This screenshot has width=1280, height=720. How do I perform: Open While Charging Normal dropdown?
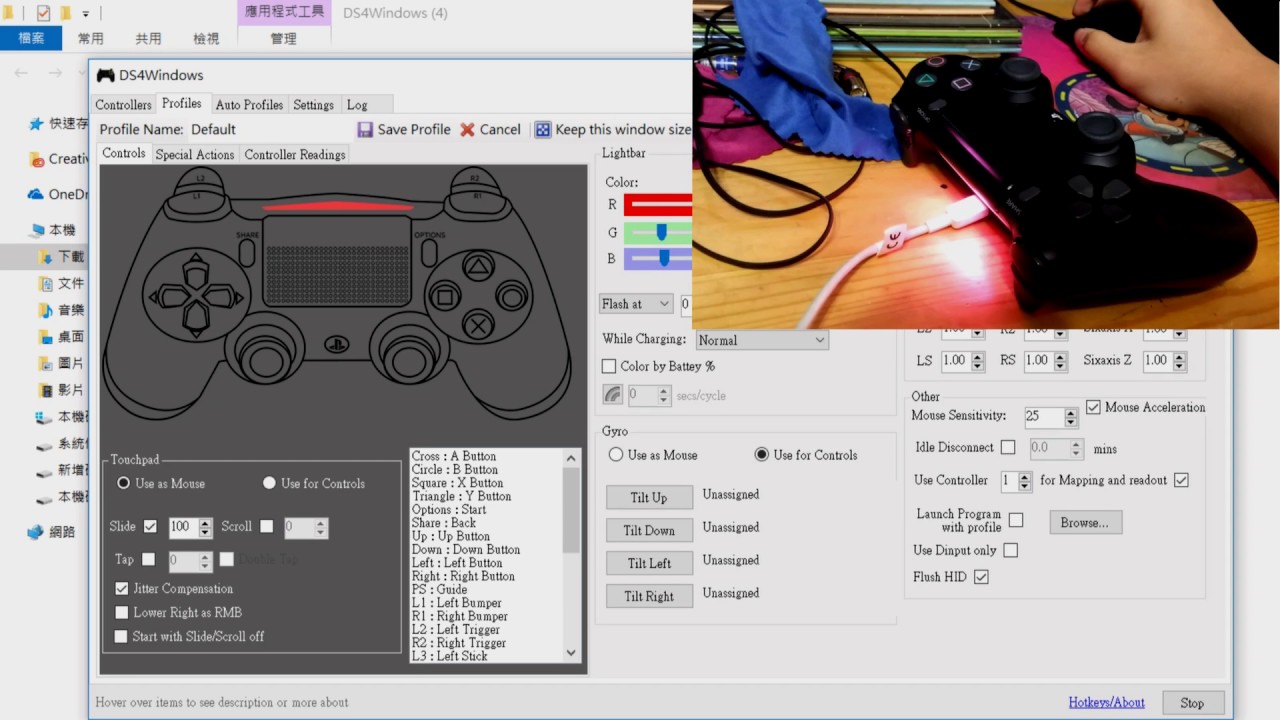pos(762,340)
